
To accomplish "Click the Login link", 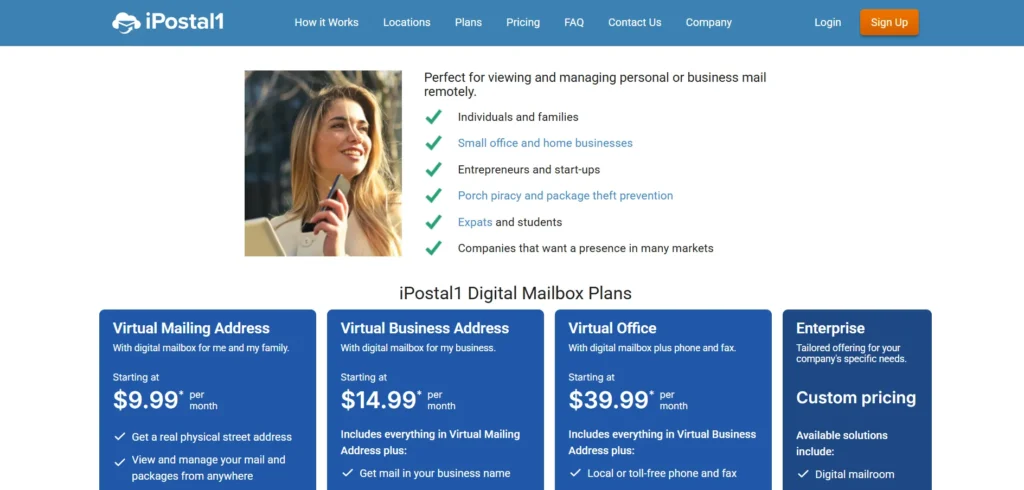I will (827, 22).
